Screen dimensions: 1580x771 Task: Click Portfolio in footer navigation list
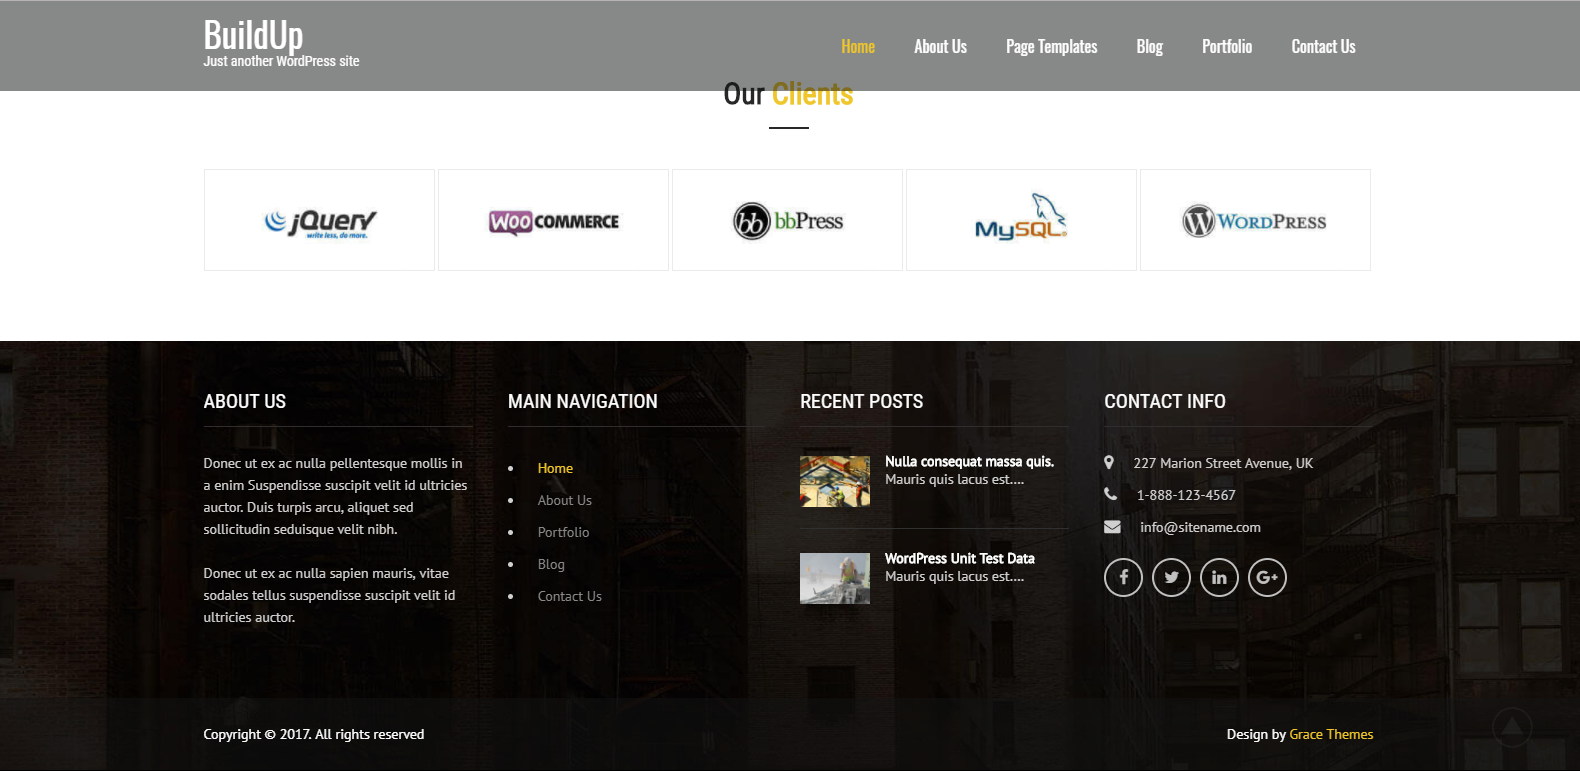point(563,532)
